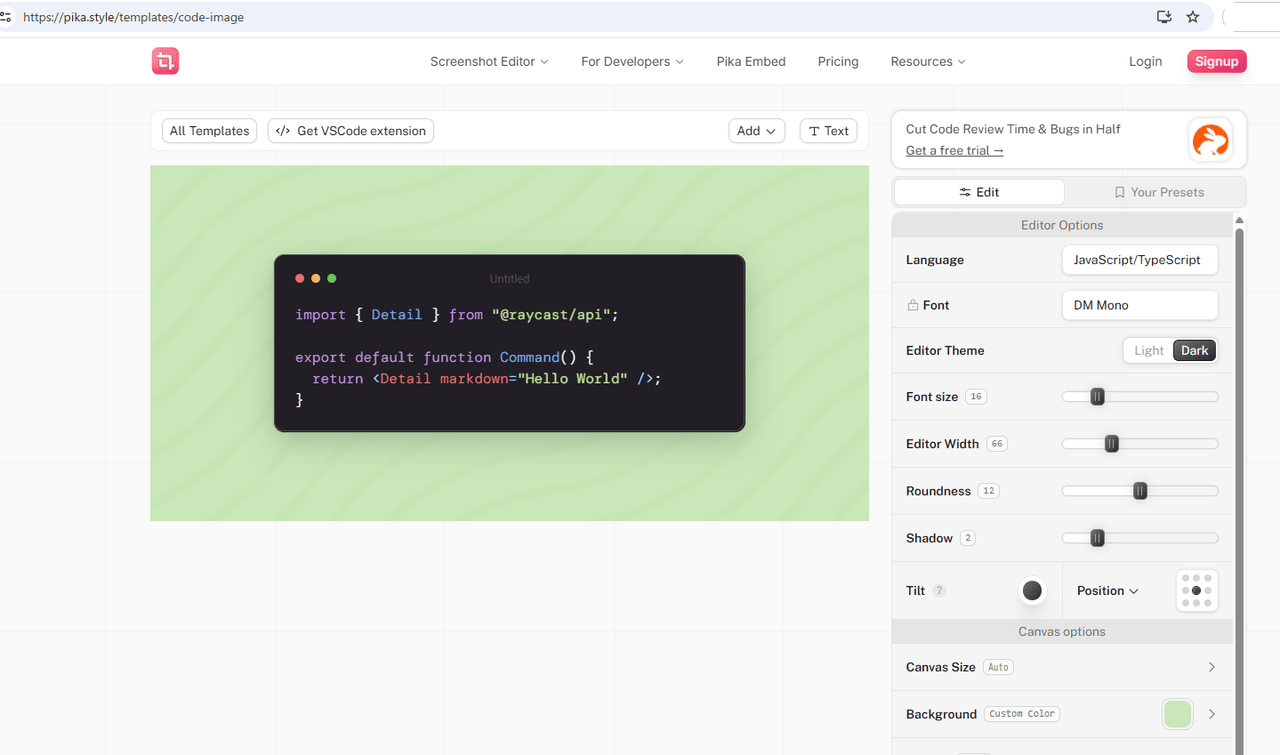This screenshot has height=755, width=1280.
Task: Click the code line starting with import
Action: point(457,314)
